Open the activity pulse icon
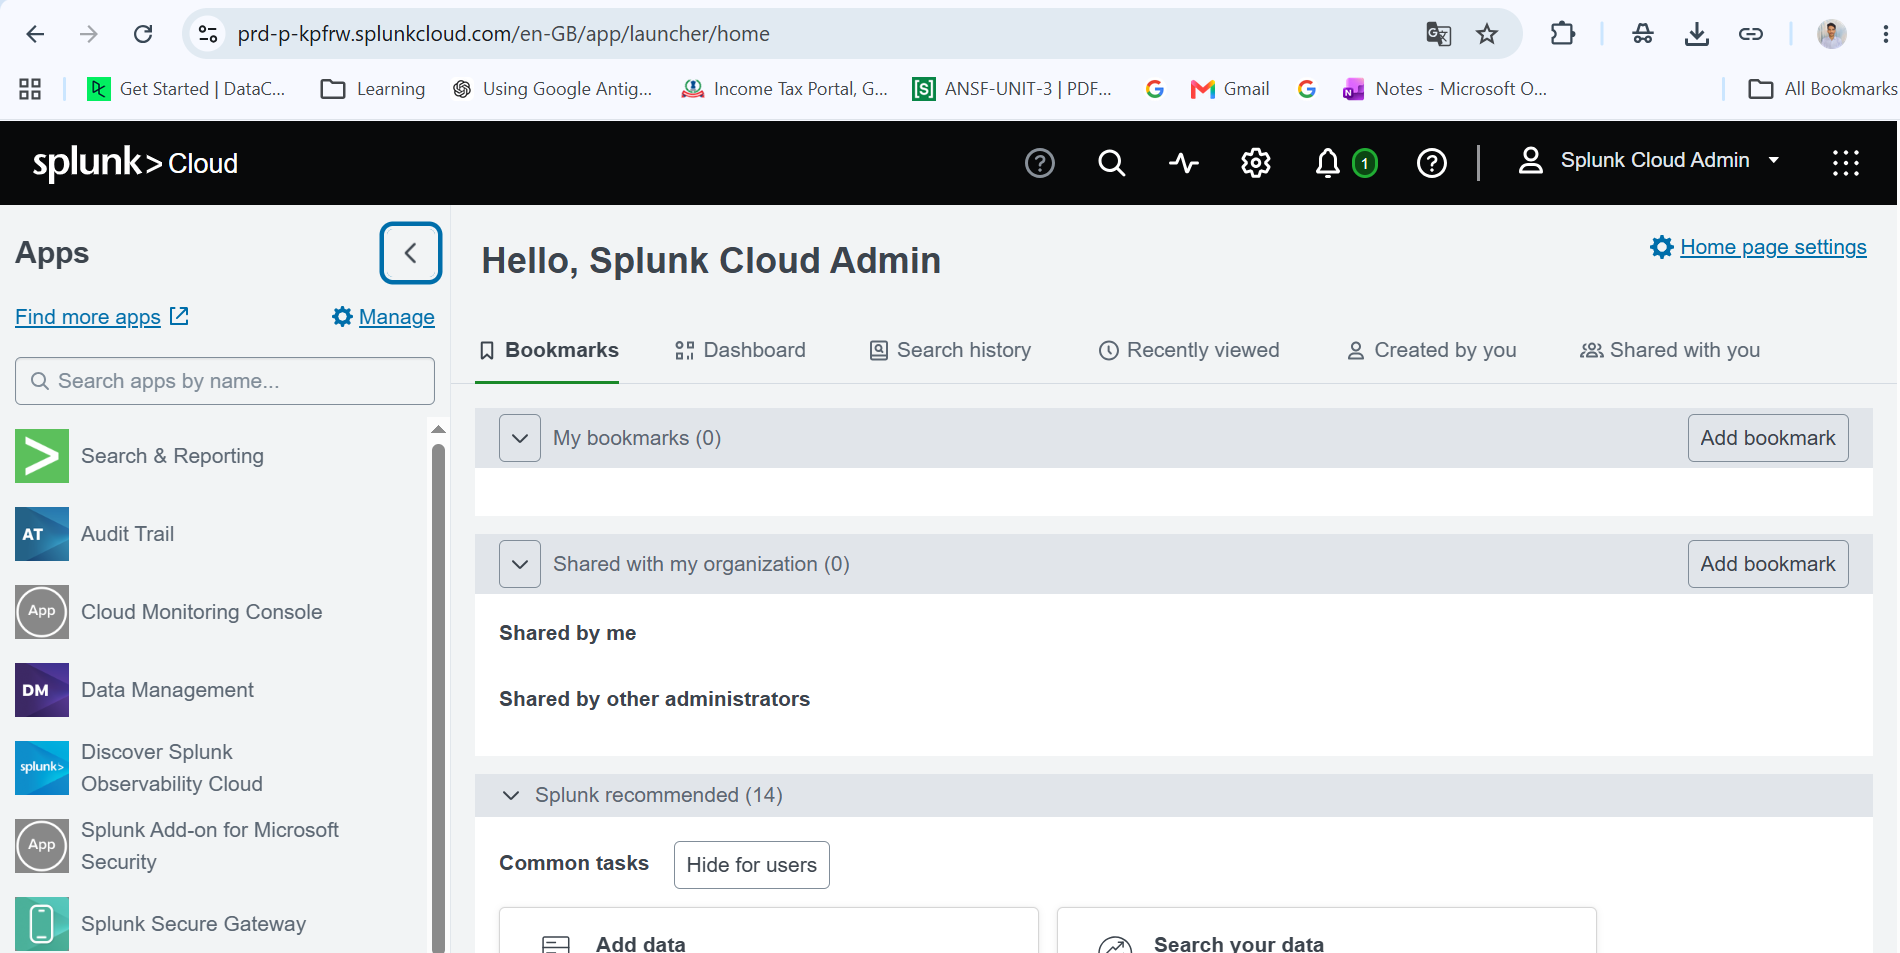Viewport: 1900px width, 953px height. pyautogui.click(x=1184, y=162)
